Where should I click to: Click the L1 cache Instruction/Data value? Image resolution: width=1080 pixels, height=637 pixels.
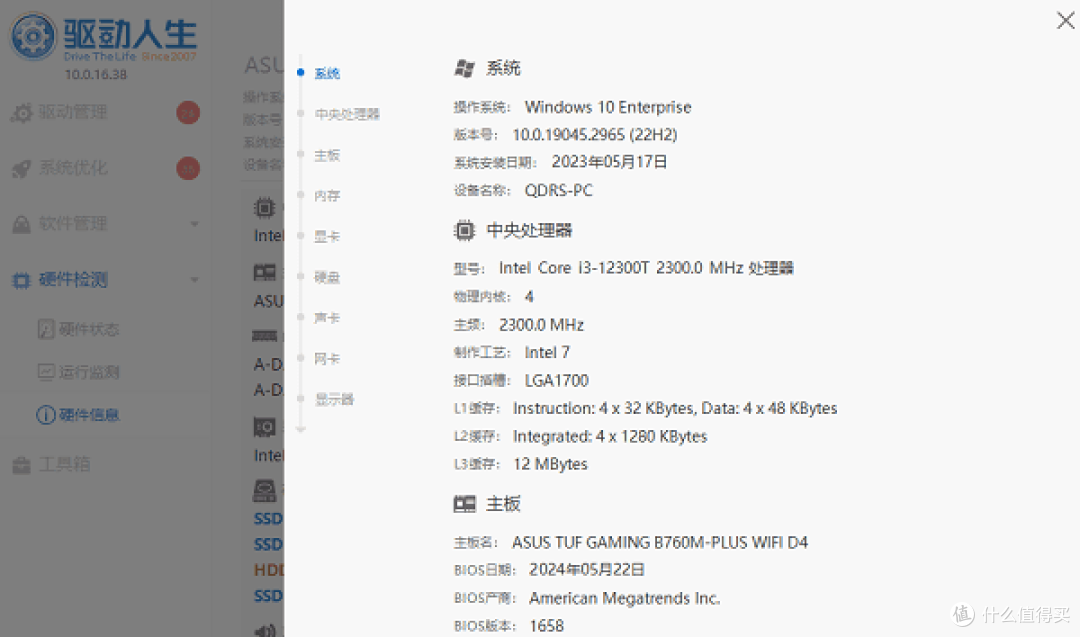(675, 408)
